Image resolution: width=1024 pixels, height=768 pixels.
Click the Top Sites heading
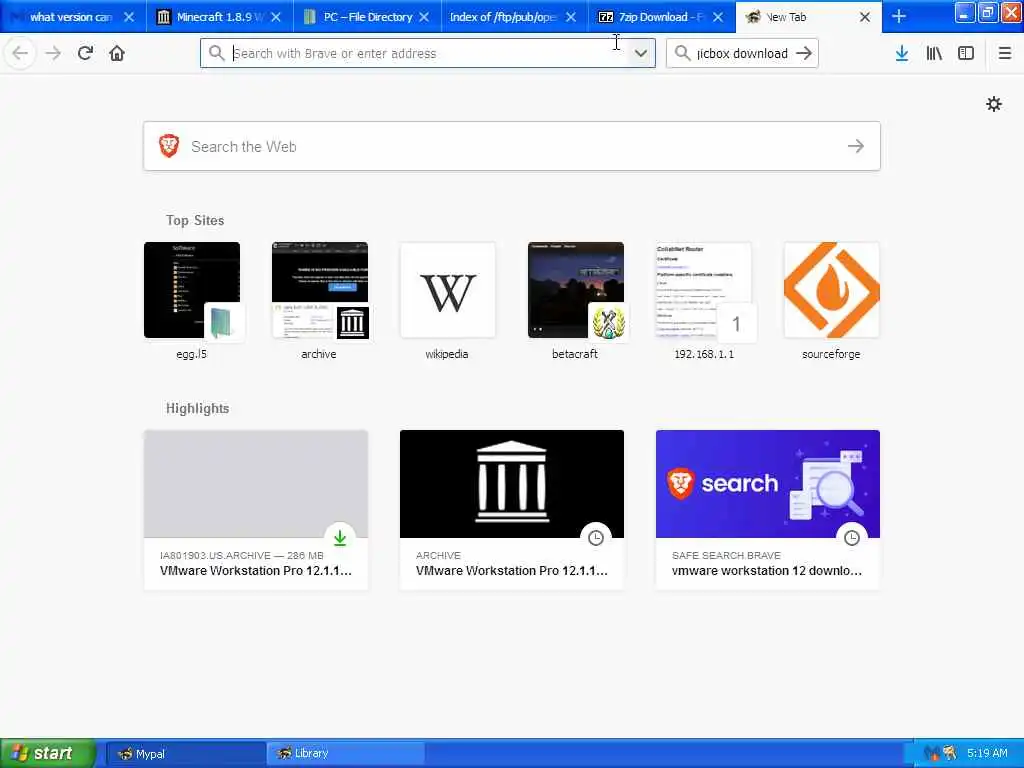tap(195, 220)
